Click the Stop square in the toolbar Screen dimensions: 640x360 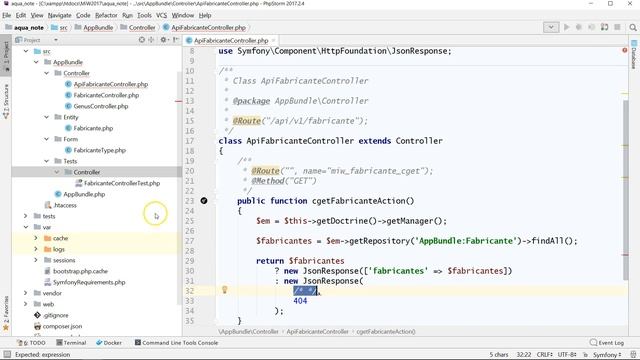(618, 27)
